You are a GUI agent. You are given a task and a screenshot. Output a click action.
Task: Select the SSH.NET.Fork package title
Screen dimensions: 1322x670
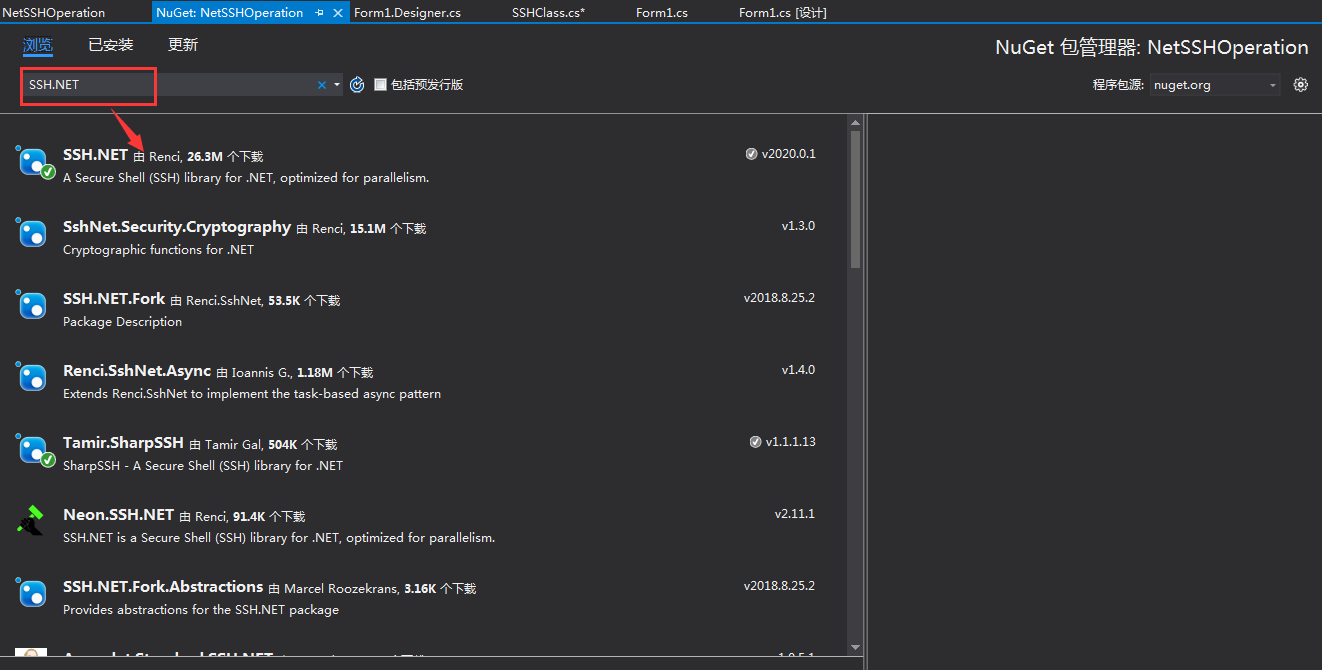(114, 299)
